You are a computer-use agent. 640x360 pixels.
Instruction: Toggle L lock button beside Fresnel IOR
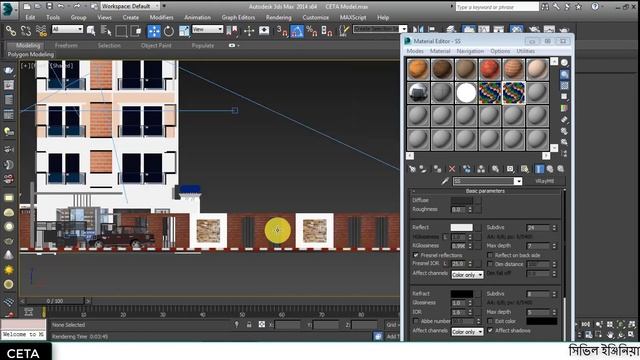(446, 264)
